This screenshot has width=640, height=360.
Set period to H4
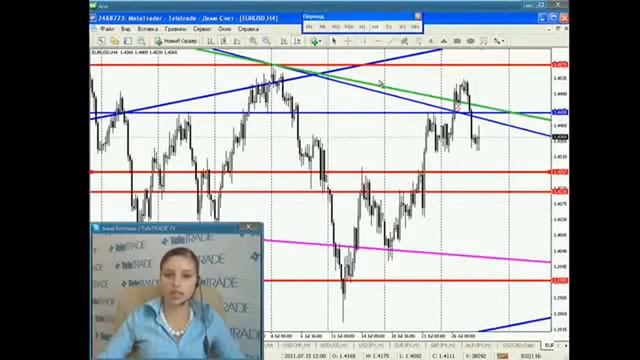point(375,27)
